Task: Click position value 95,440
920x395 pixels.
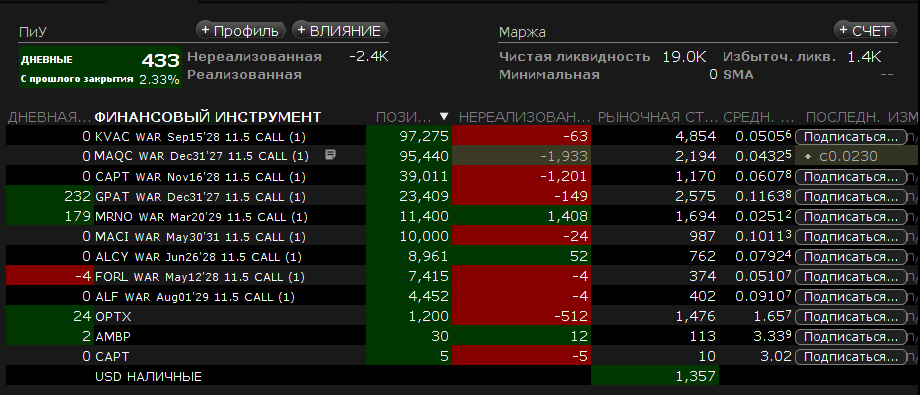Action: pyautogui.click(x=423, y=156)
